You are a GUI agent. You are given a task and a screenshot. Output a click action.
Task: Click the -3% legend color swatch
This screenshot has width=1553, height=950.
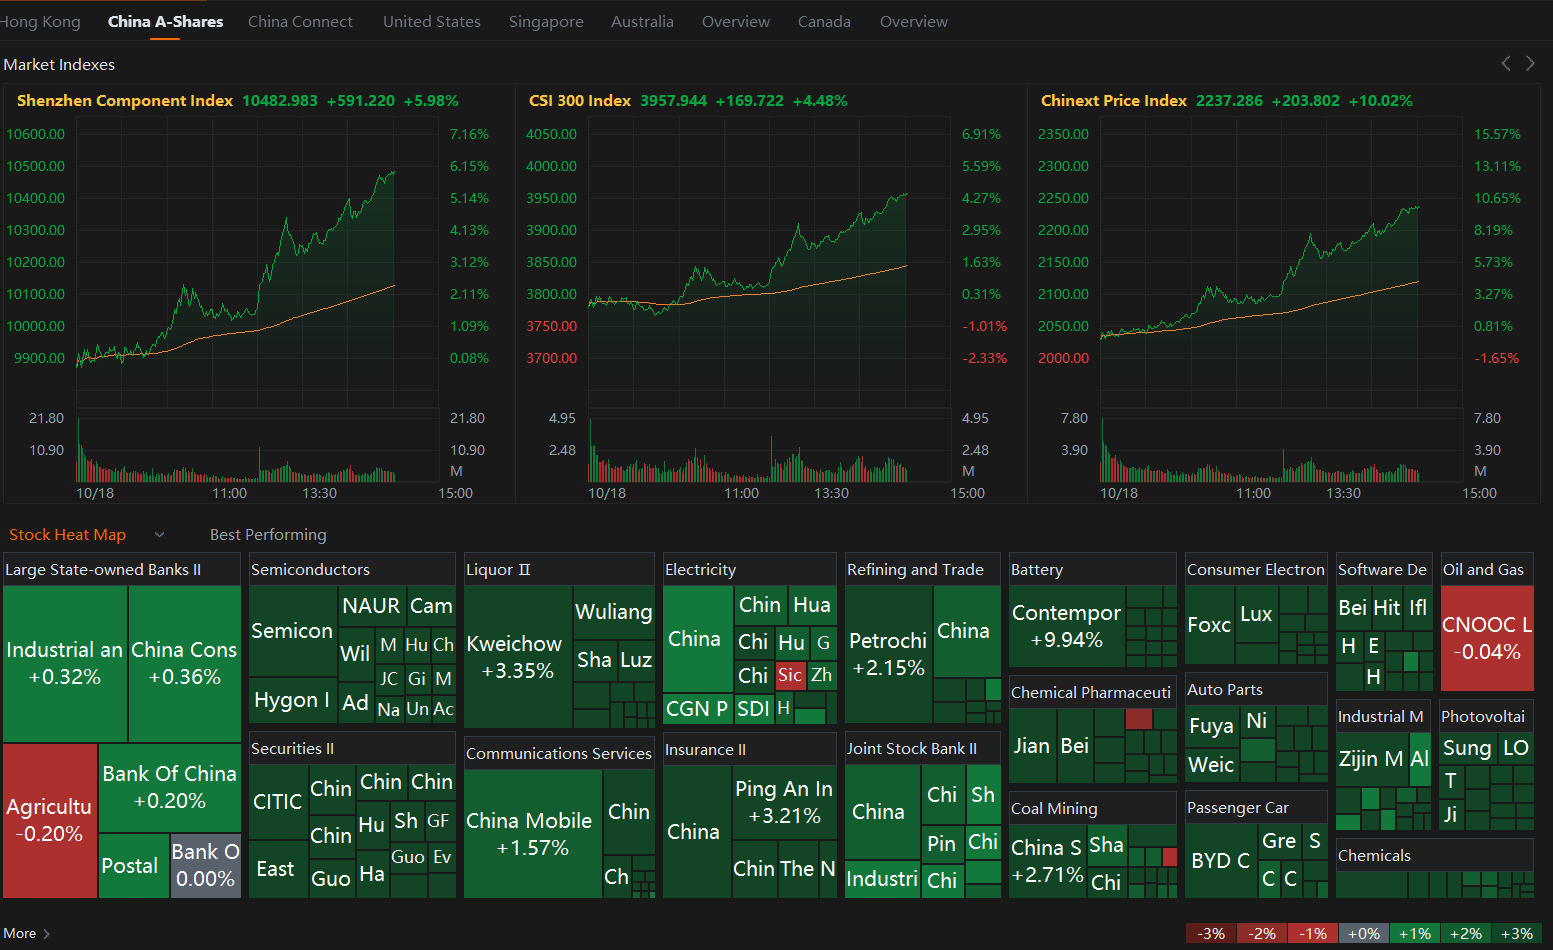click(x=1211, y=933)
